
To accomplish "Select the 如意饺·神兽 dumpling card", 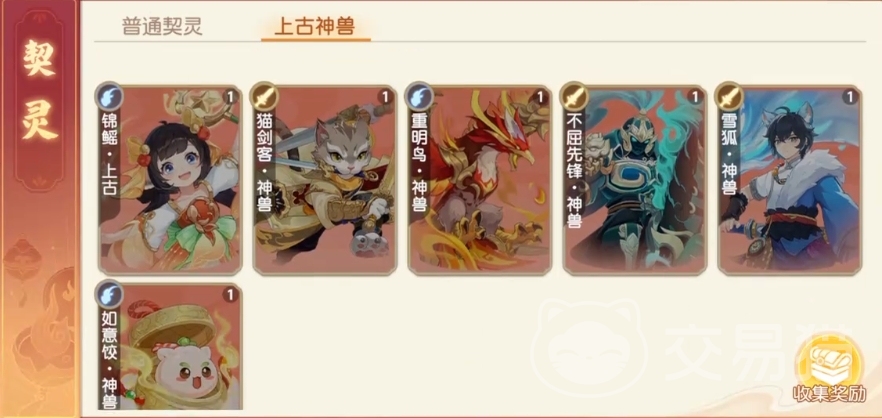I will pos(170,347).
